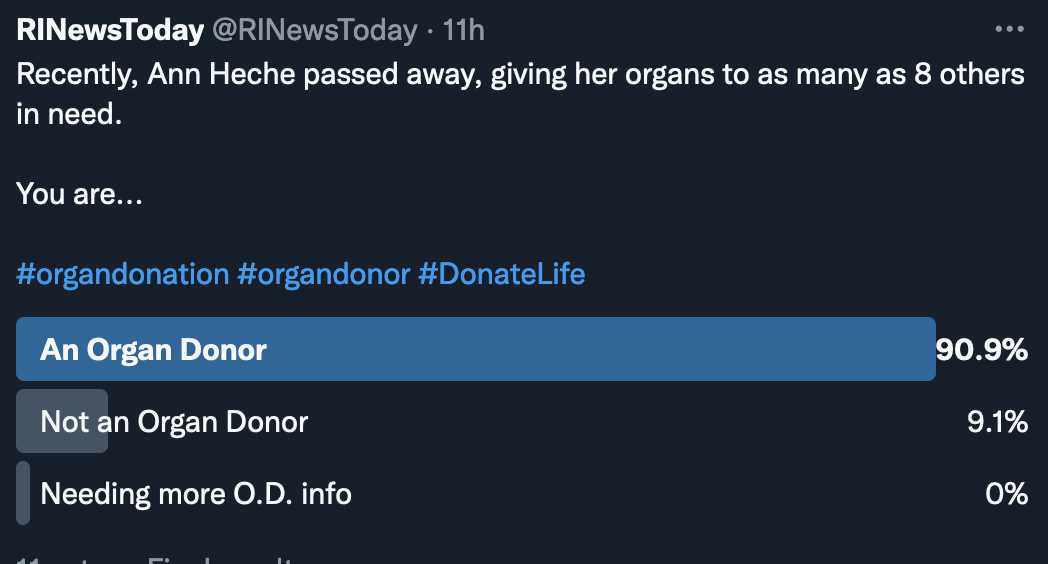Click the 90.9% poll percentage
Screen dimensions: 1048x564
pyautogui.click(x=982, y=350)
